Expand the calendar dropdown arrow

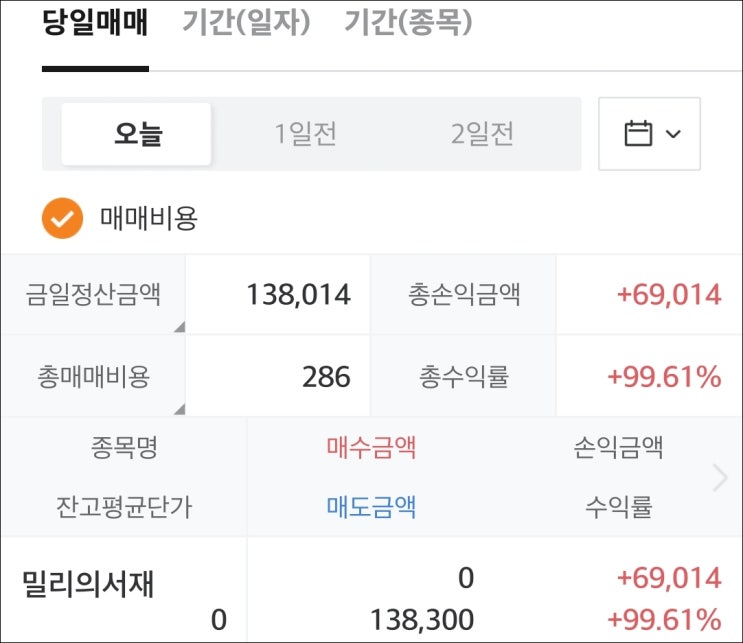tap(673, 134)
